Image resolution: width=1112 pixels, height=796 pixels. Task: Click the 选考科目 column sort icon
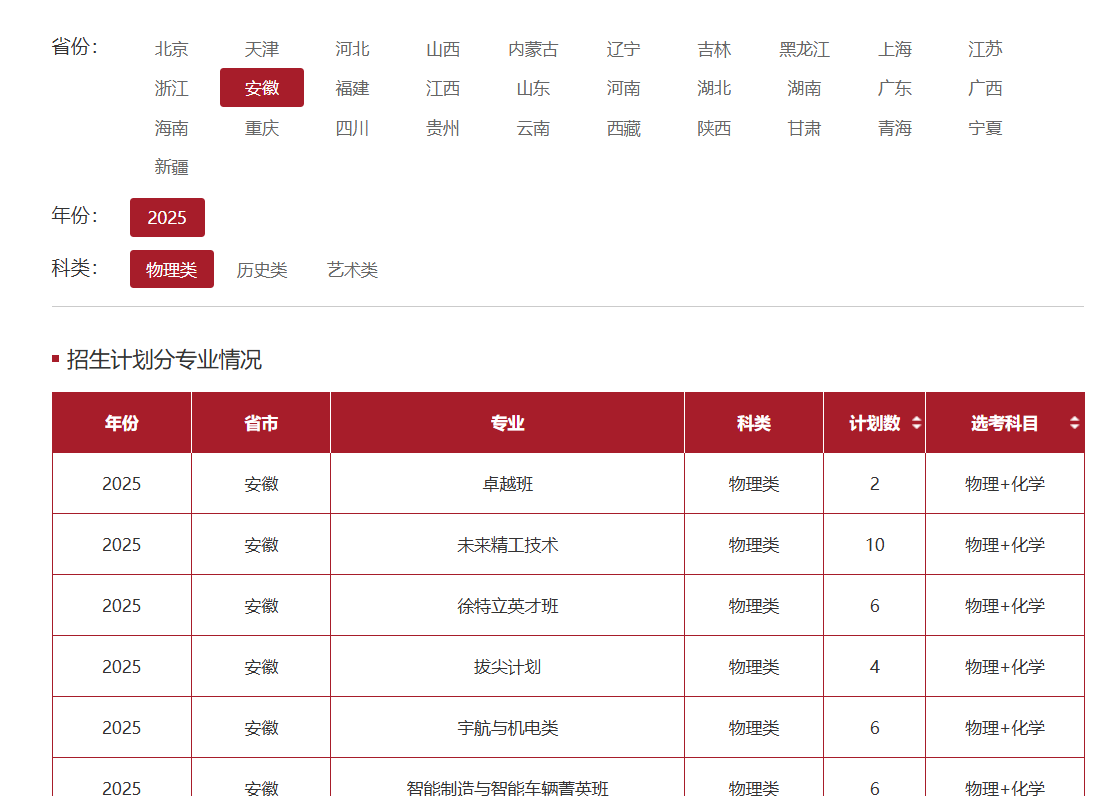click(x=1074, y=423)
